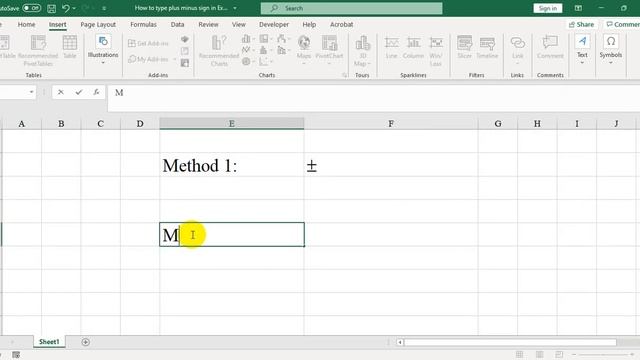The width and height of the screenshot is (640, 360).
Task: Click the Search box in title bar
Action: (x=351, y=8)
